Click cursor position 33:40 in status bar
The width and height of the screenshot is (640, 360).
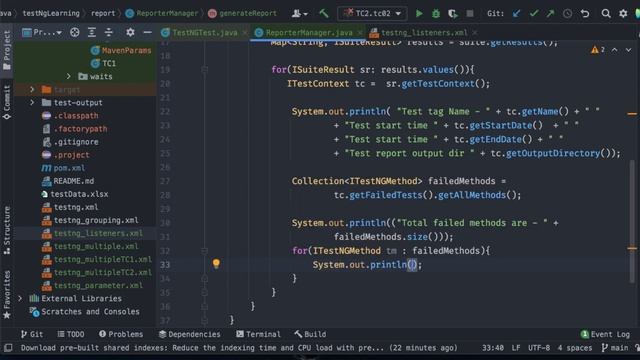(493, 348)
